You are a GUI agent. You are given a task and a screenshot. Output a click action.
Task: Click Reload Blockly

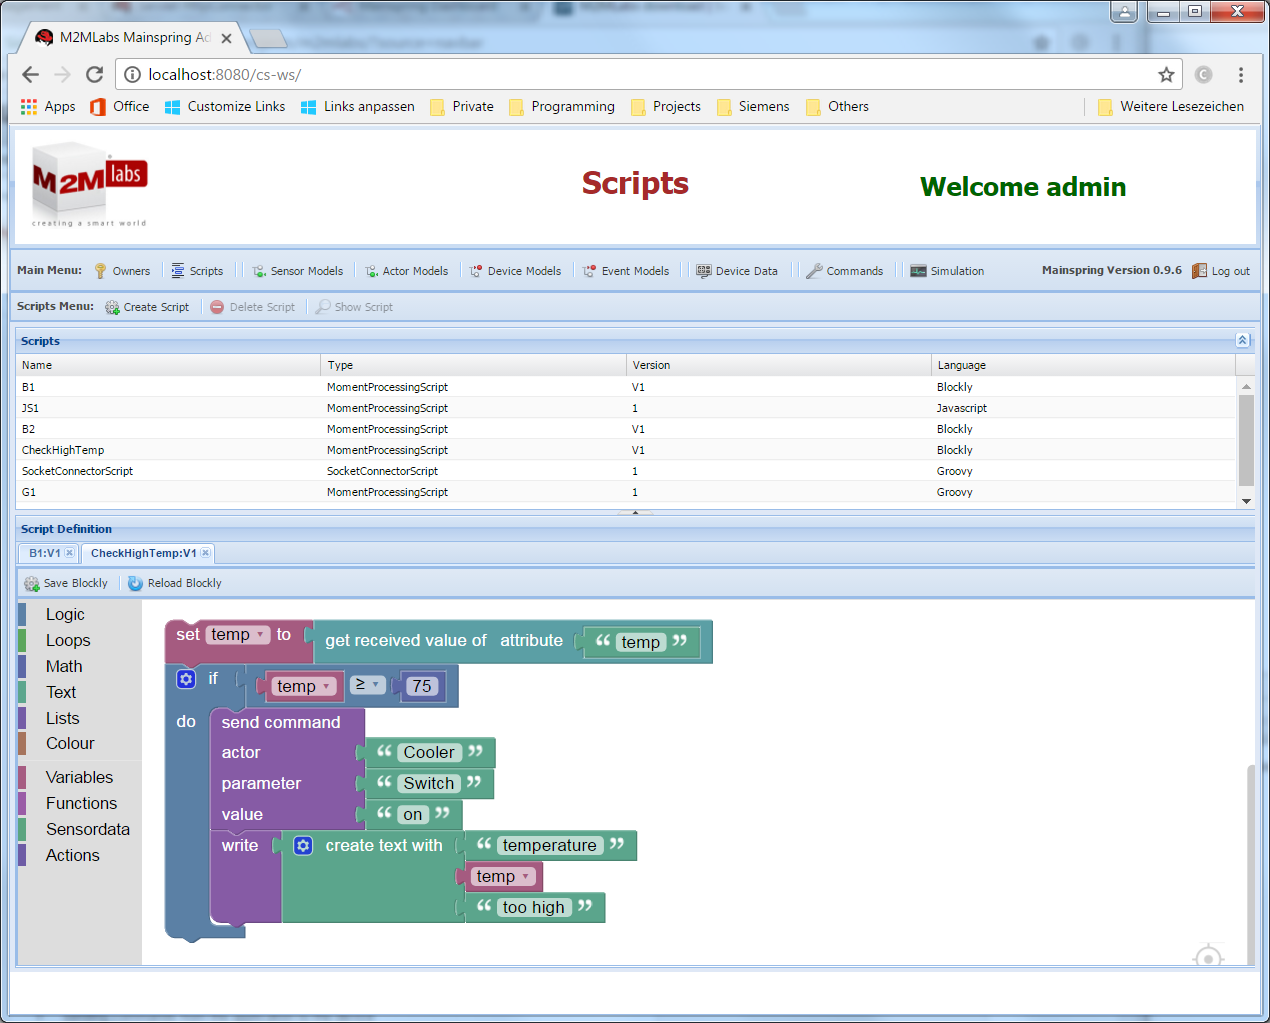click(x=174, y=583)
